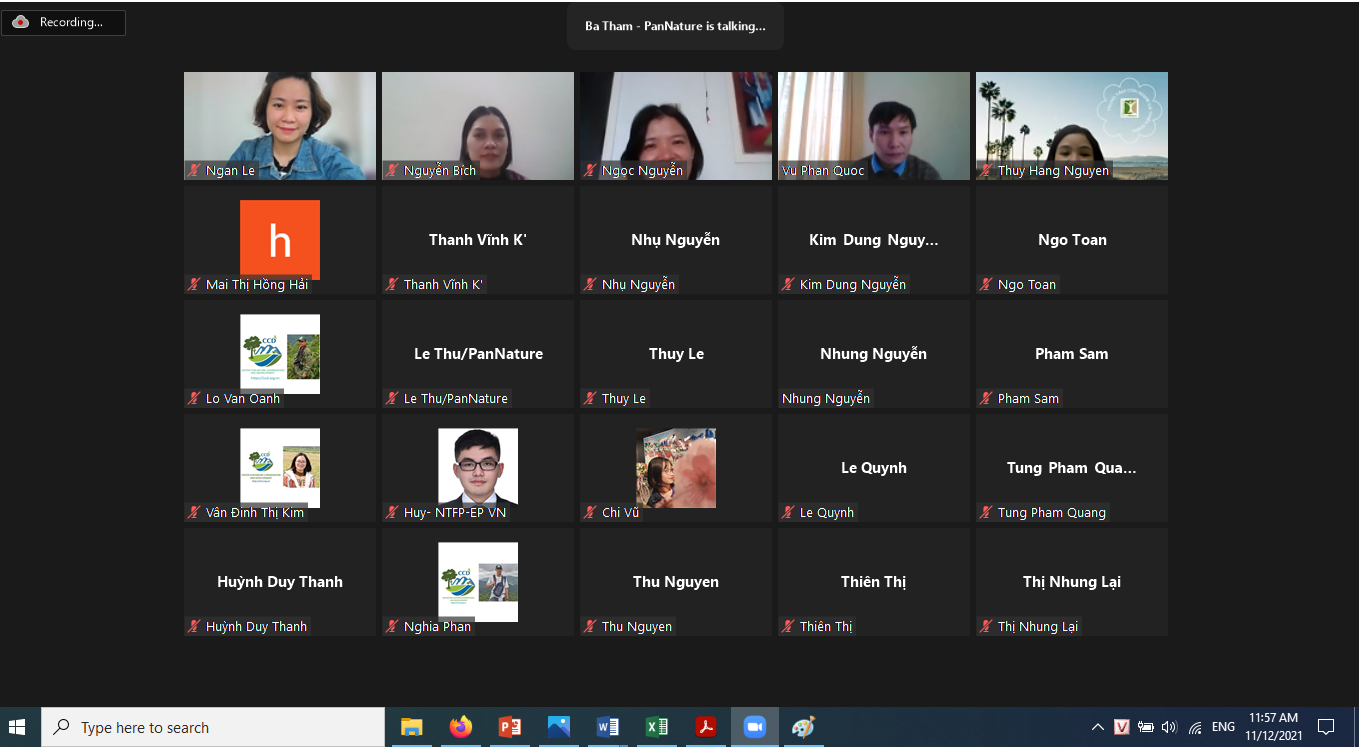The image size is (1363, 755).
Task: Click the Type here to search box
Action: 212,727
